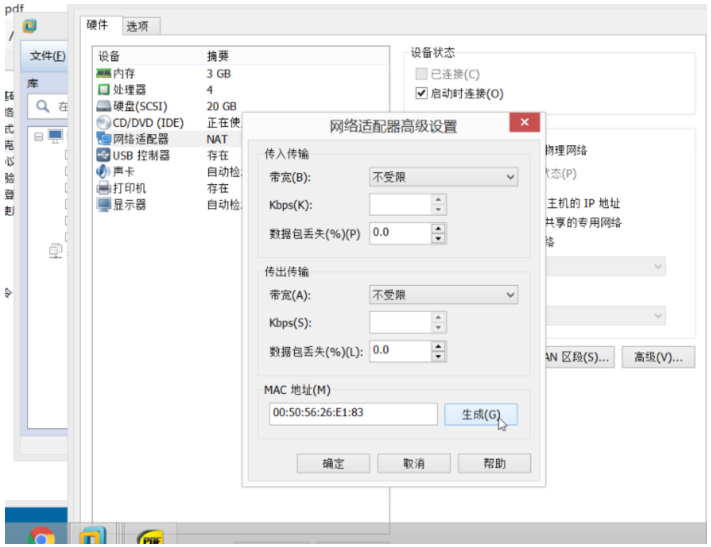The image size is (711, 547).
Task: Click the memory (内存) device icon
Action: coord(103,73)
